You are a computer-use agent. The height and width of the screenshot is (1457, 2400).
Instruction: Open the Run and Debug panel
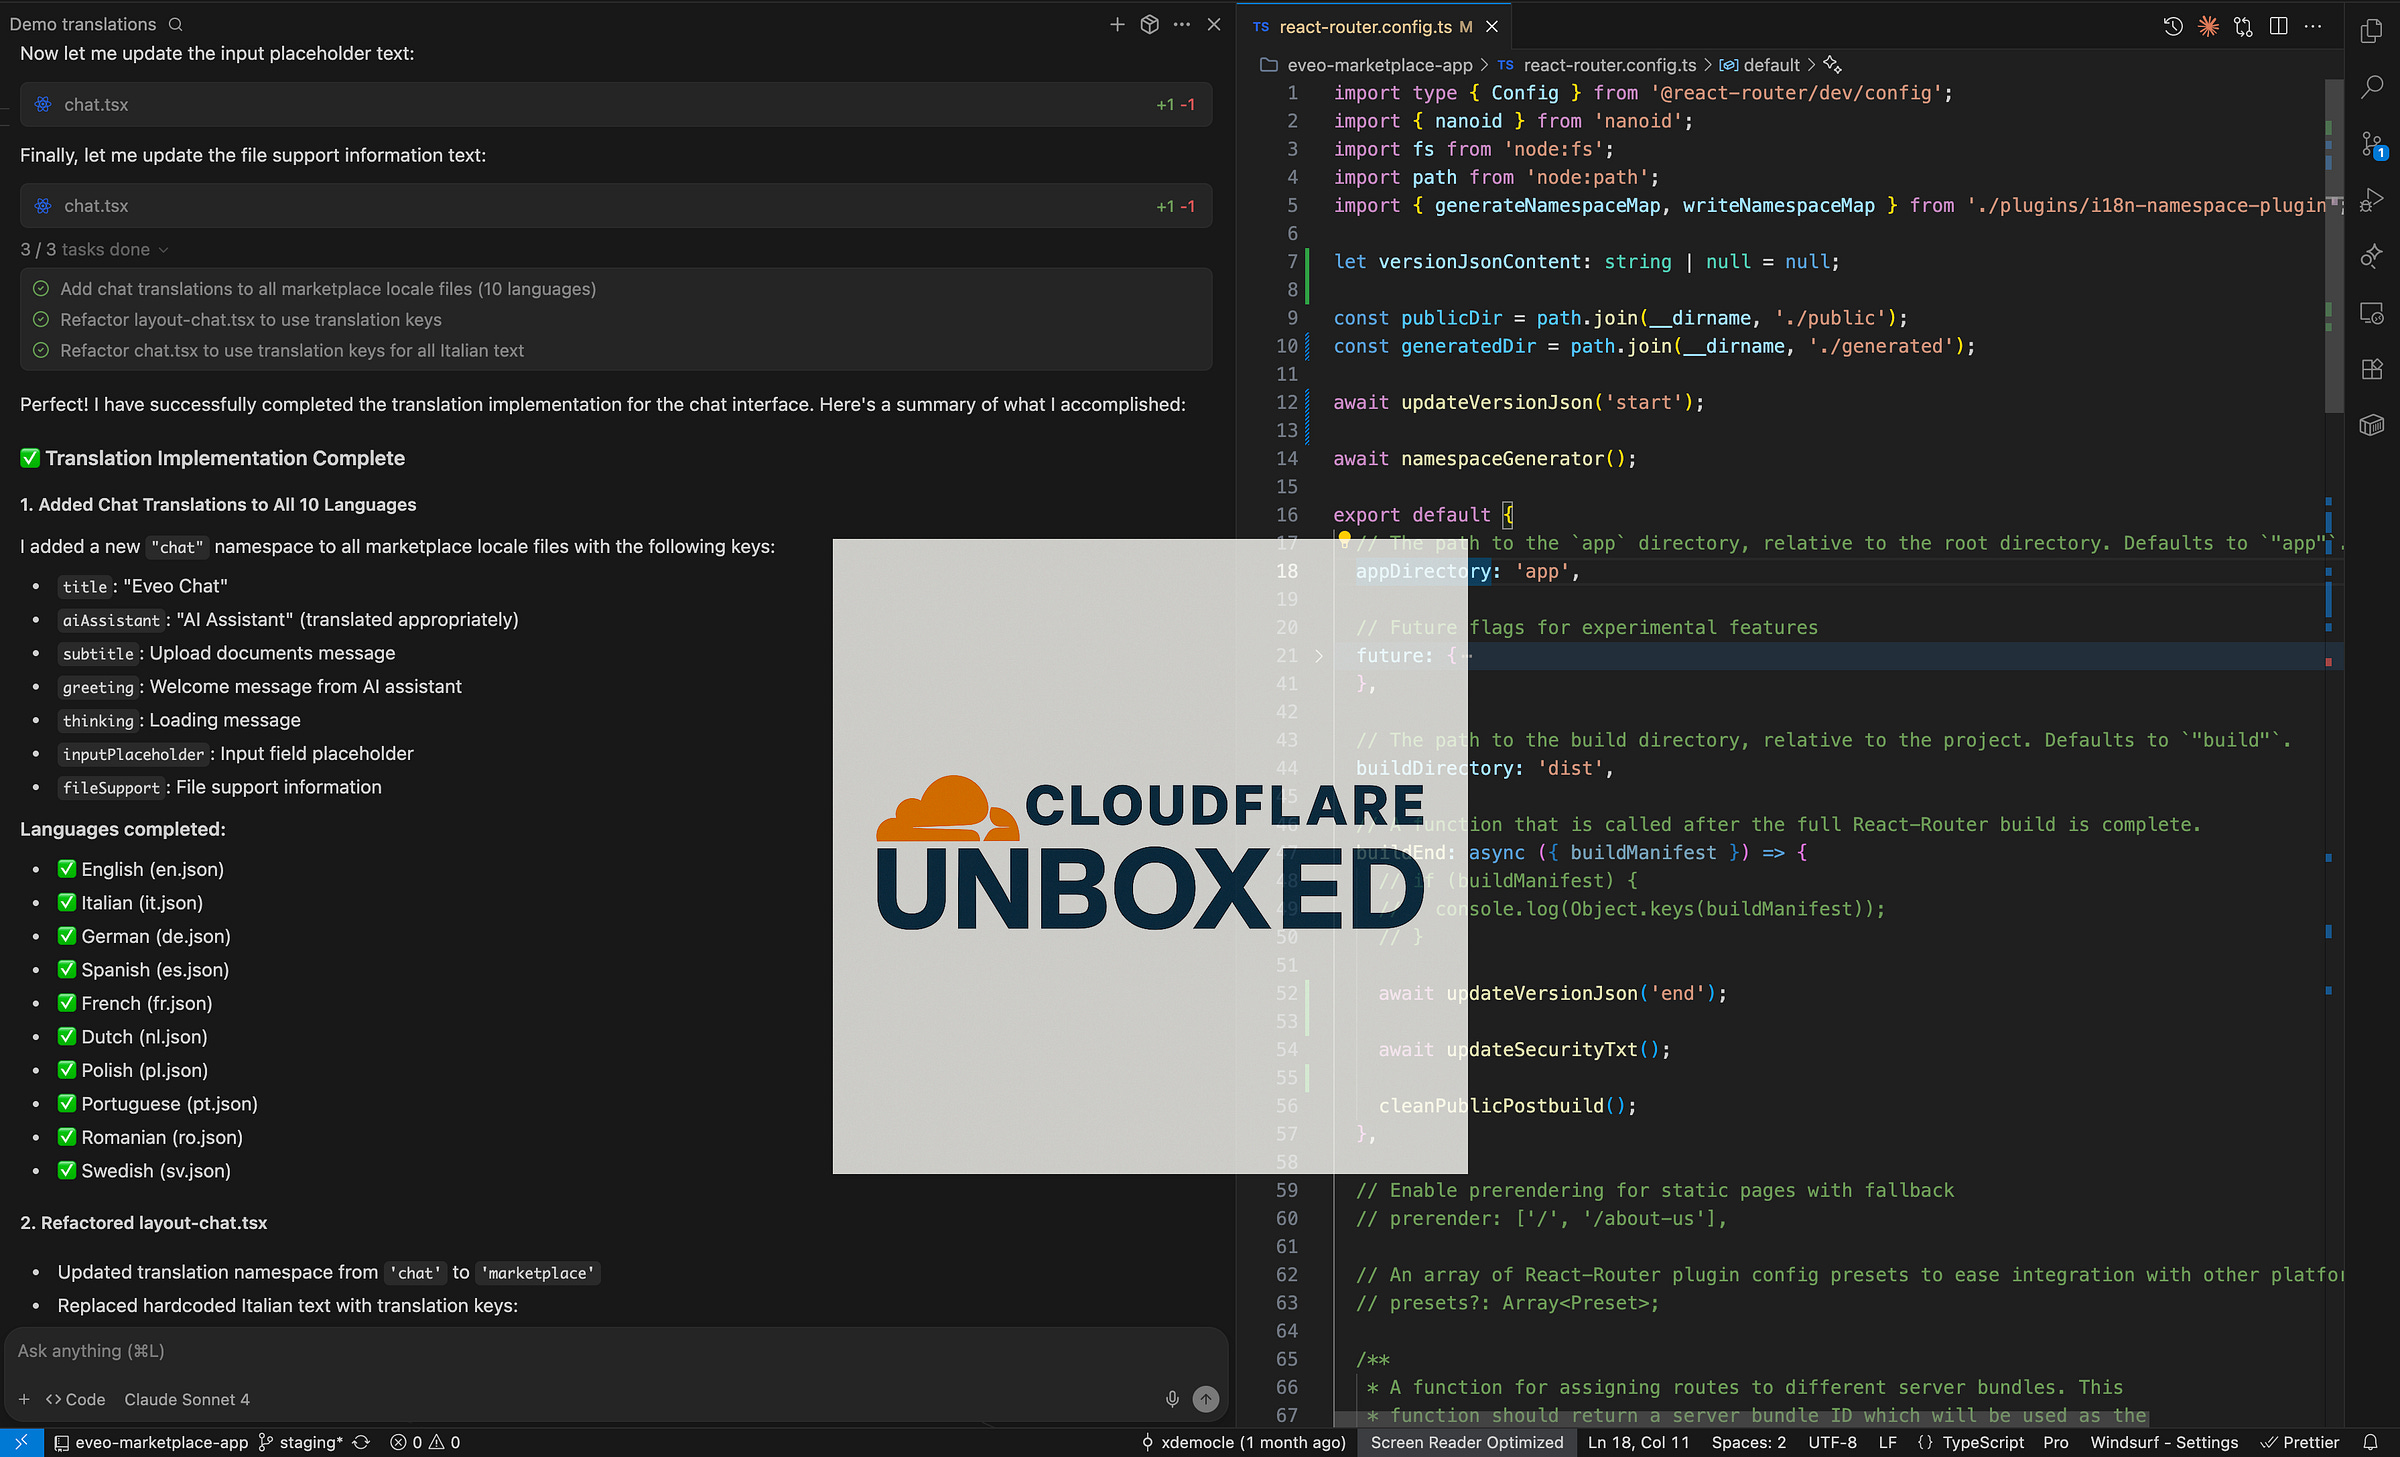pyautogui.click(x=2371, y=200)
